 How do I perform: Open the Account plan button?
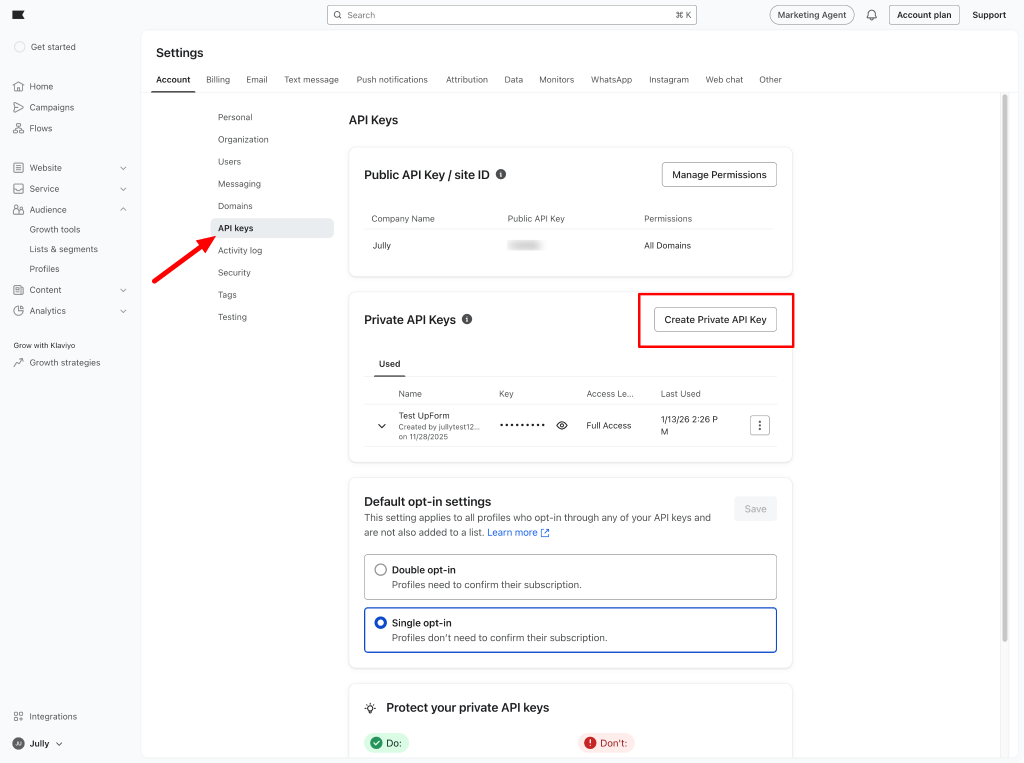pos(924,15)
